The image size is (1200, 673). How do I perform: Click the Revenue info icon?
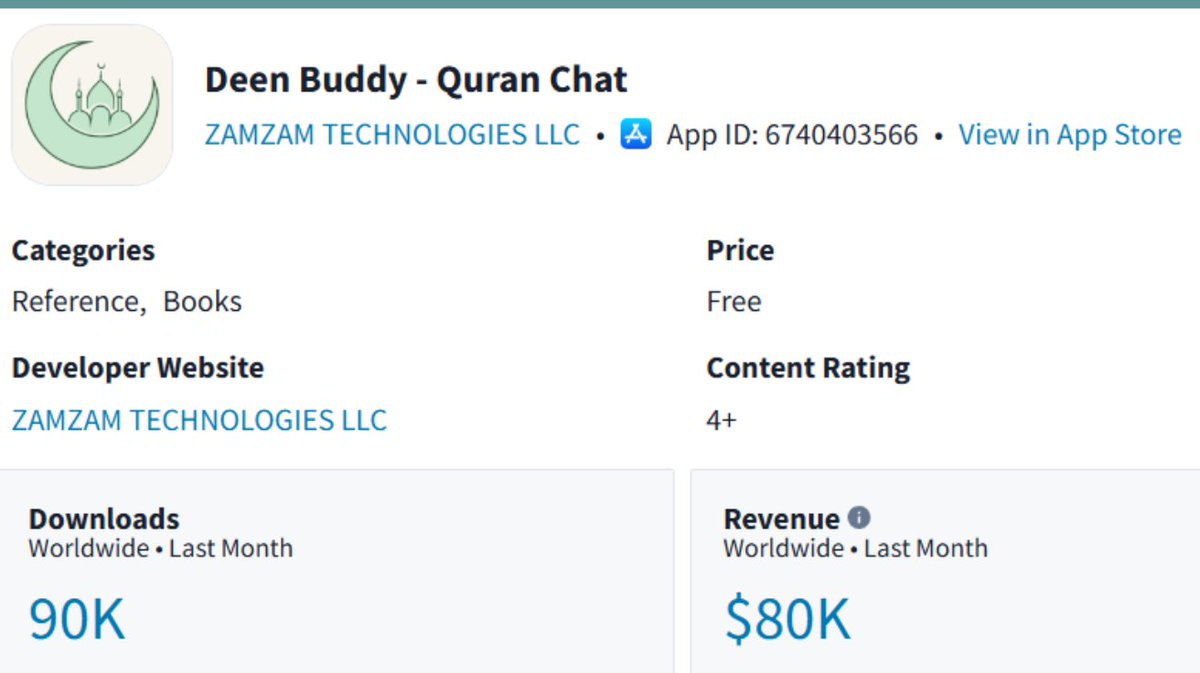click(859, 517)
